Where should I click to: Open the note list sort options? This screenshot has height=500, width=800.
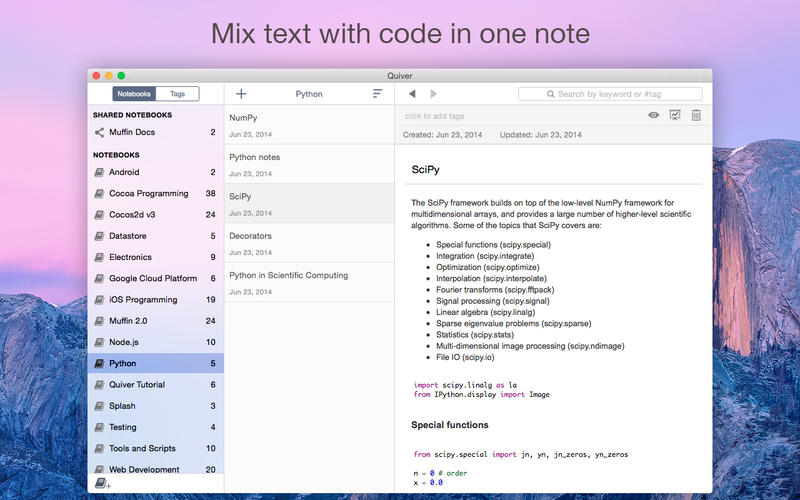pyautogui.click(x=377, y=94)
